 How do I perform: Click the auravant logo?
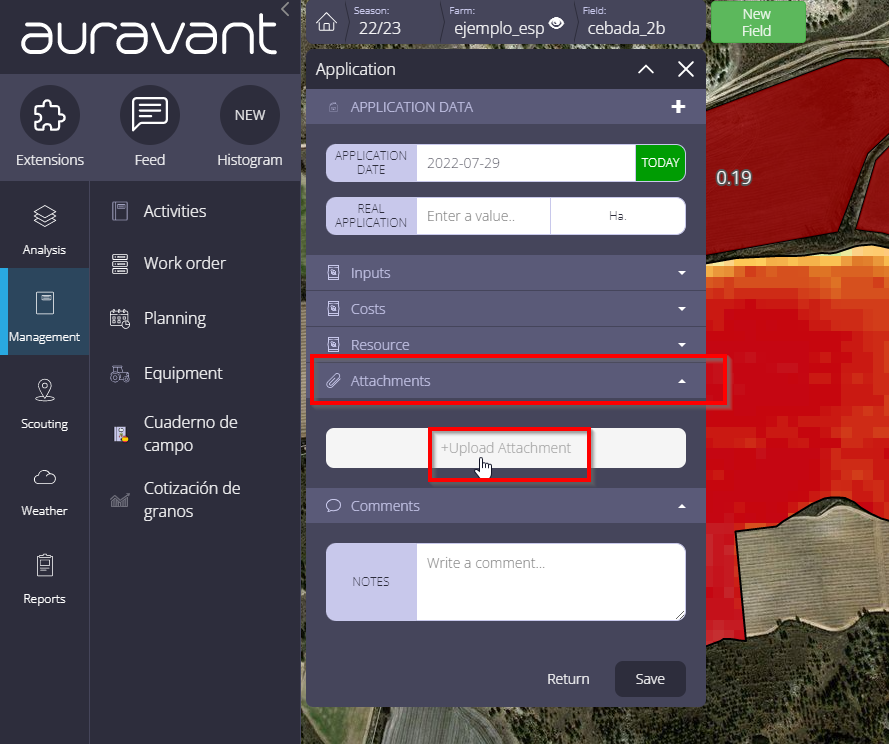149,35
